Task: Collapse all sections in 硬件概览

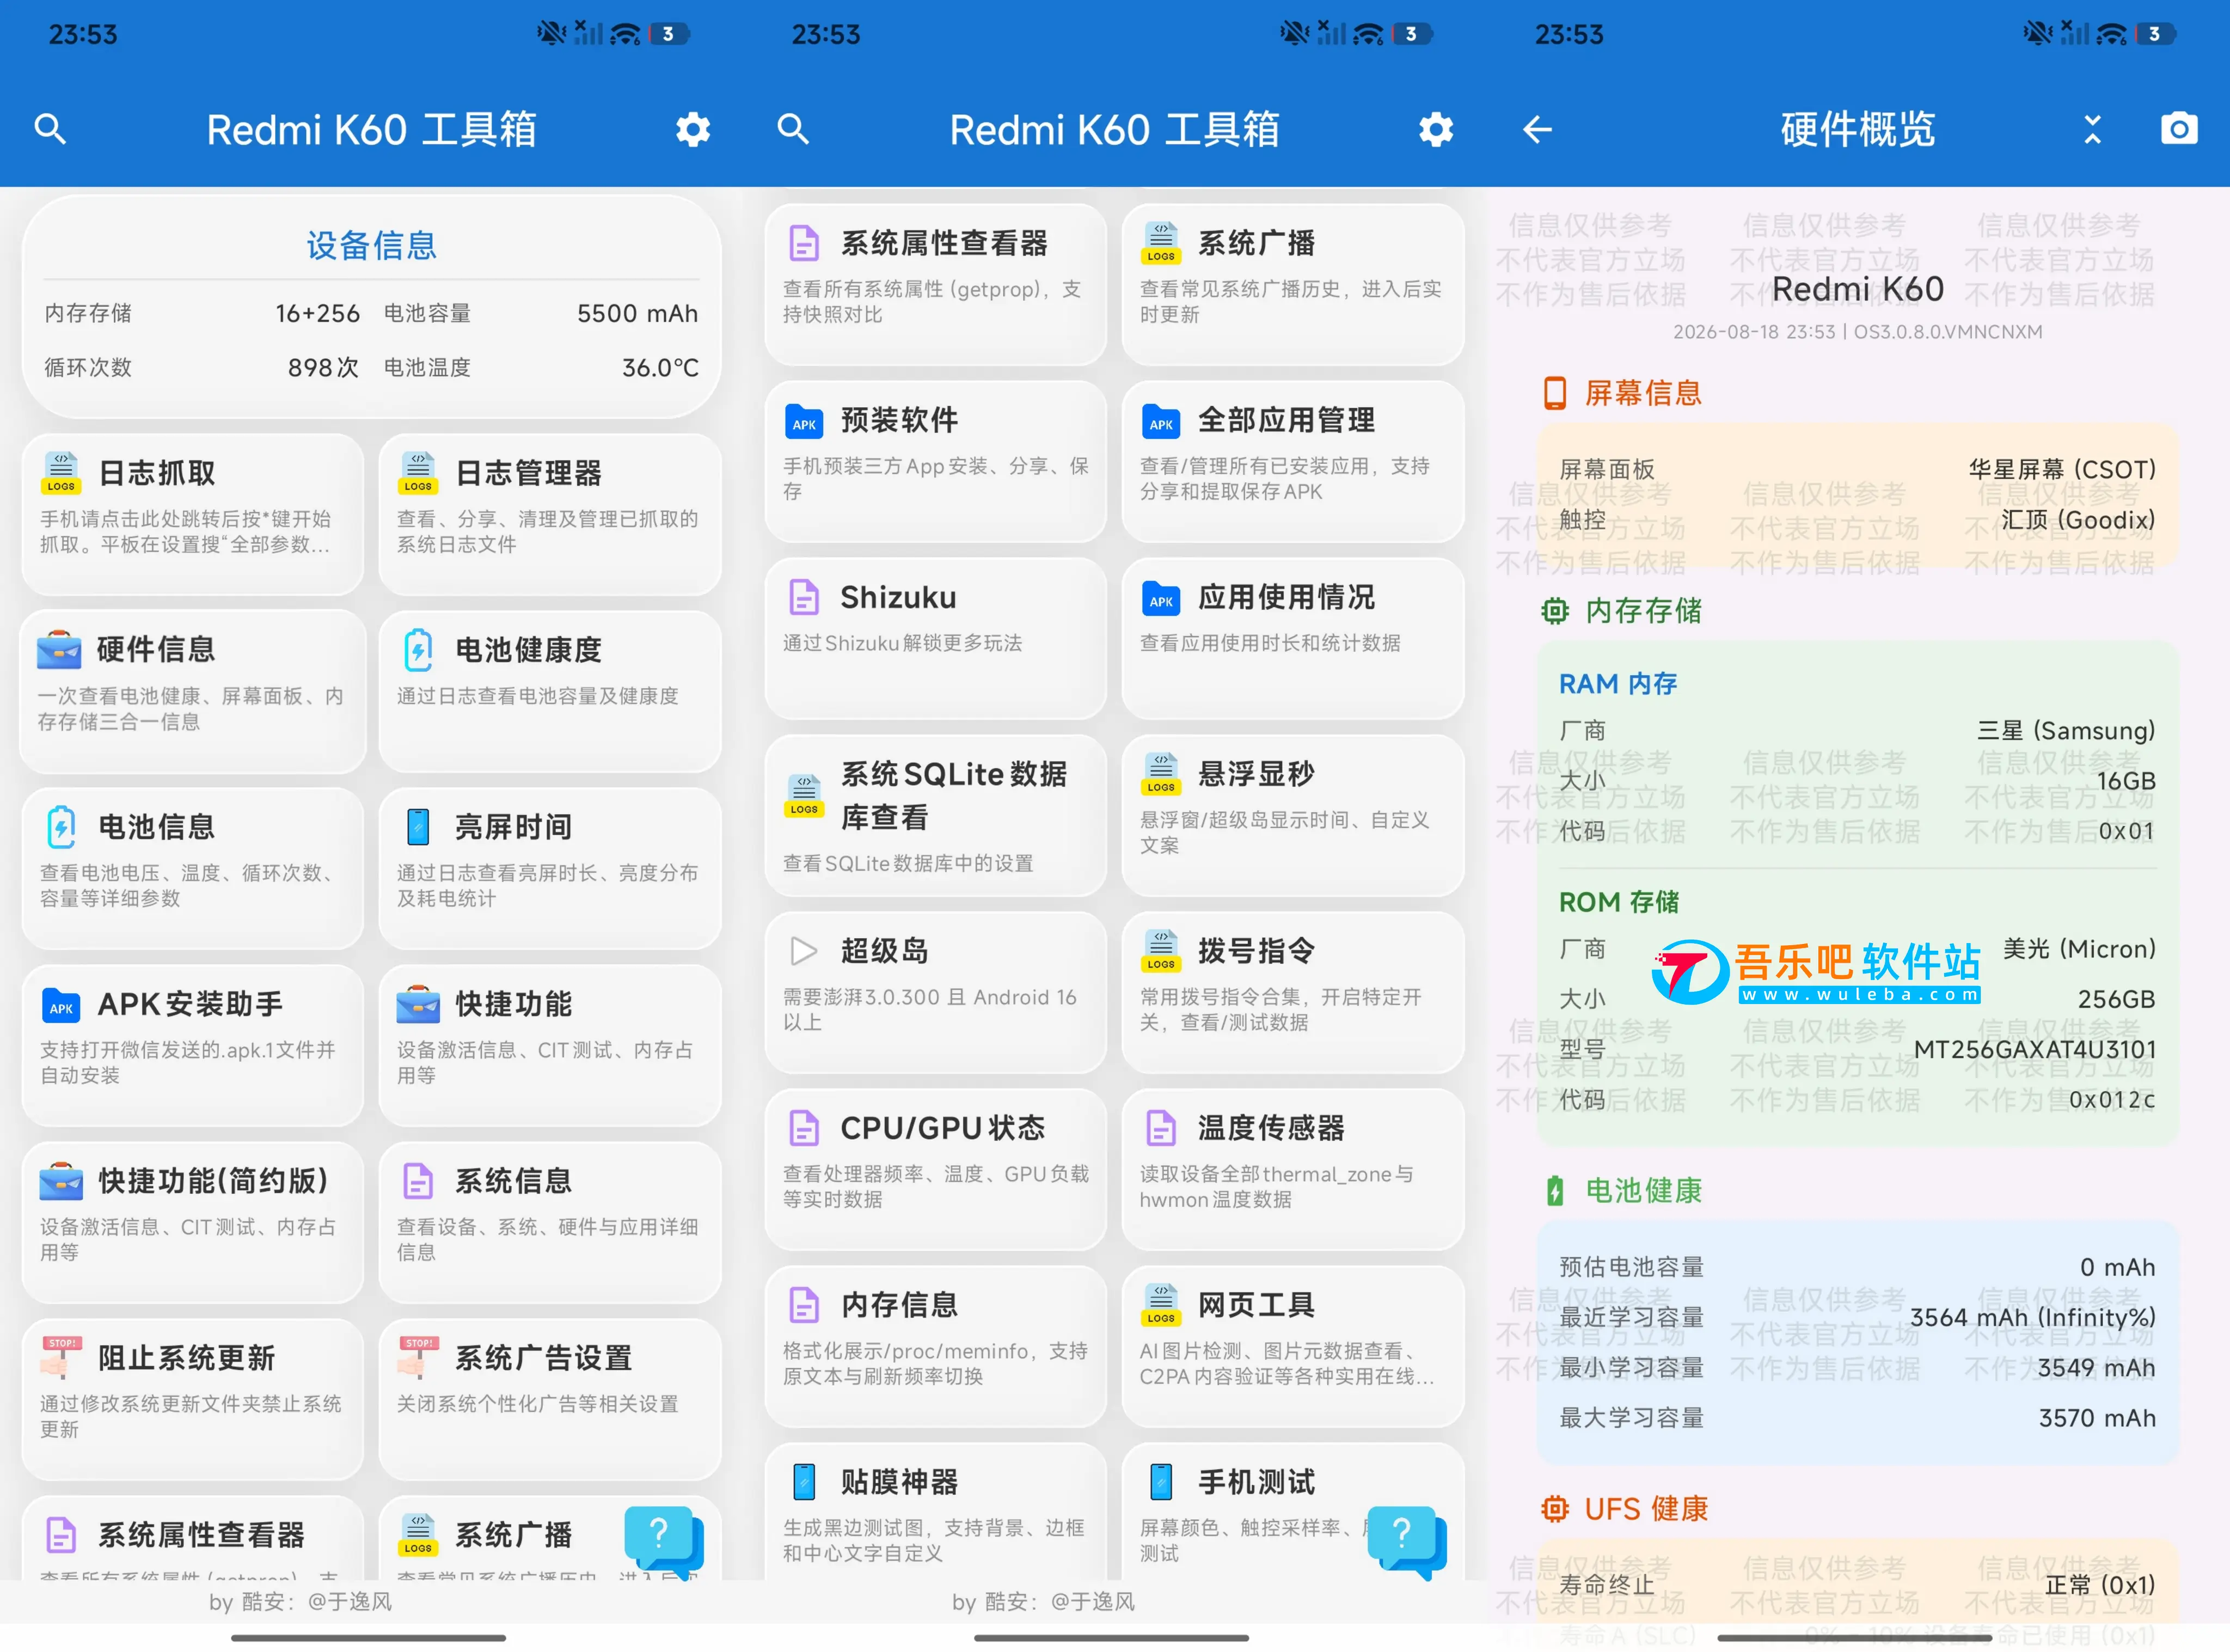Action: coord(2092,129)
